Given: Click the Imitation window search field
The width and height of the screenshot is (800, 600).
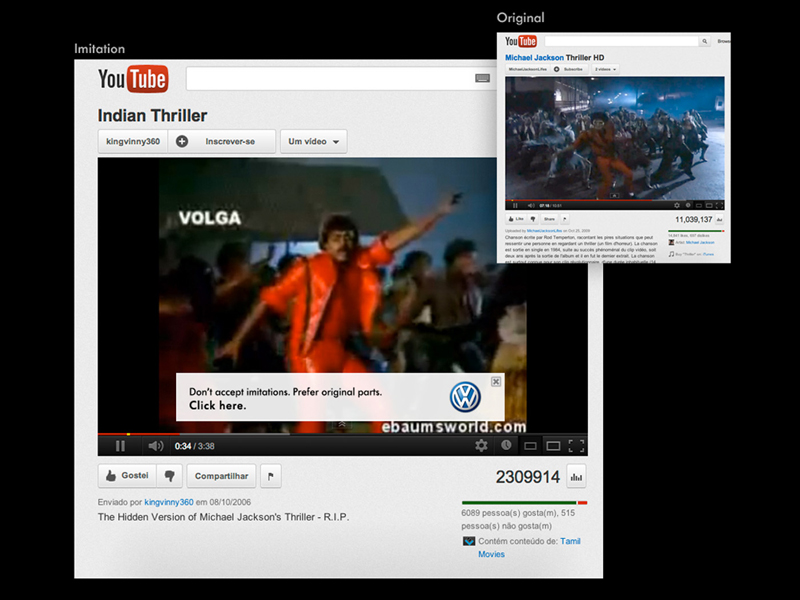Looking at the screenshot, I should (x=341, y=79).
